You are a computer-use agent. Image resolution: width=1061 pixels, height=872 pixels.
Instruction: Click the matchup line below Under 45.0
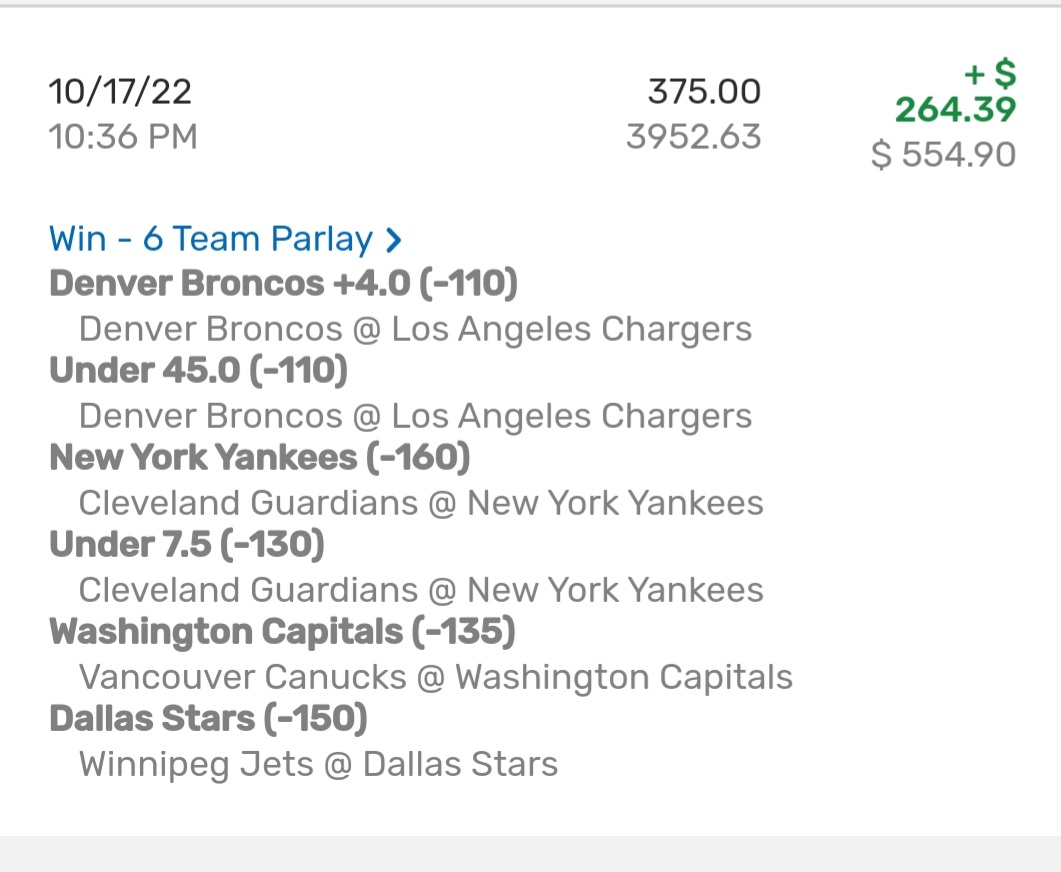tap(415, 415)
